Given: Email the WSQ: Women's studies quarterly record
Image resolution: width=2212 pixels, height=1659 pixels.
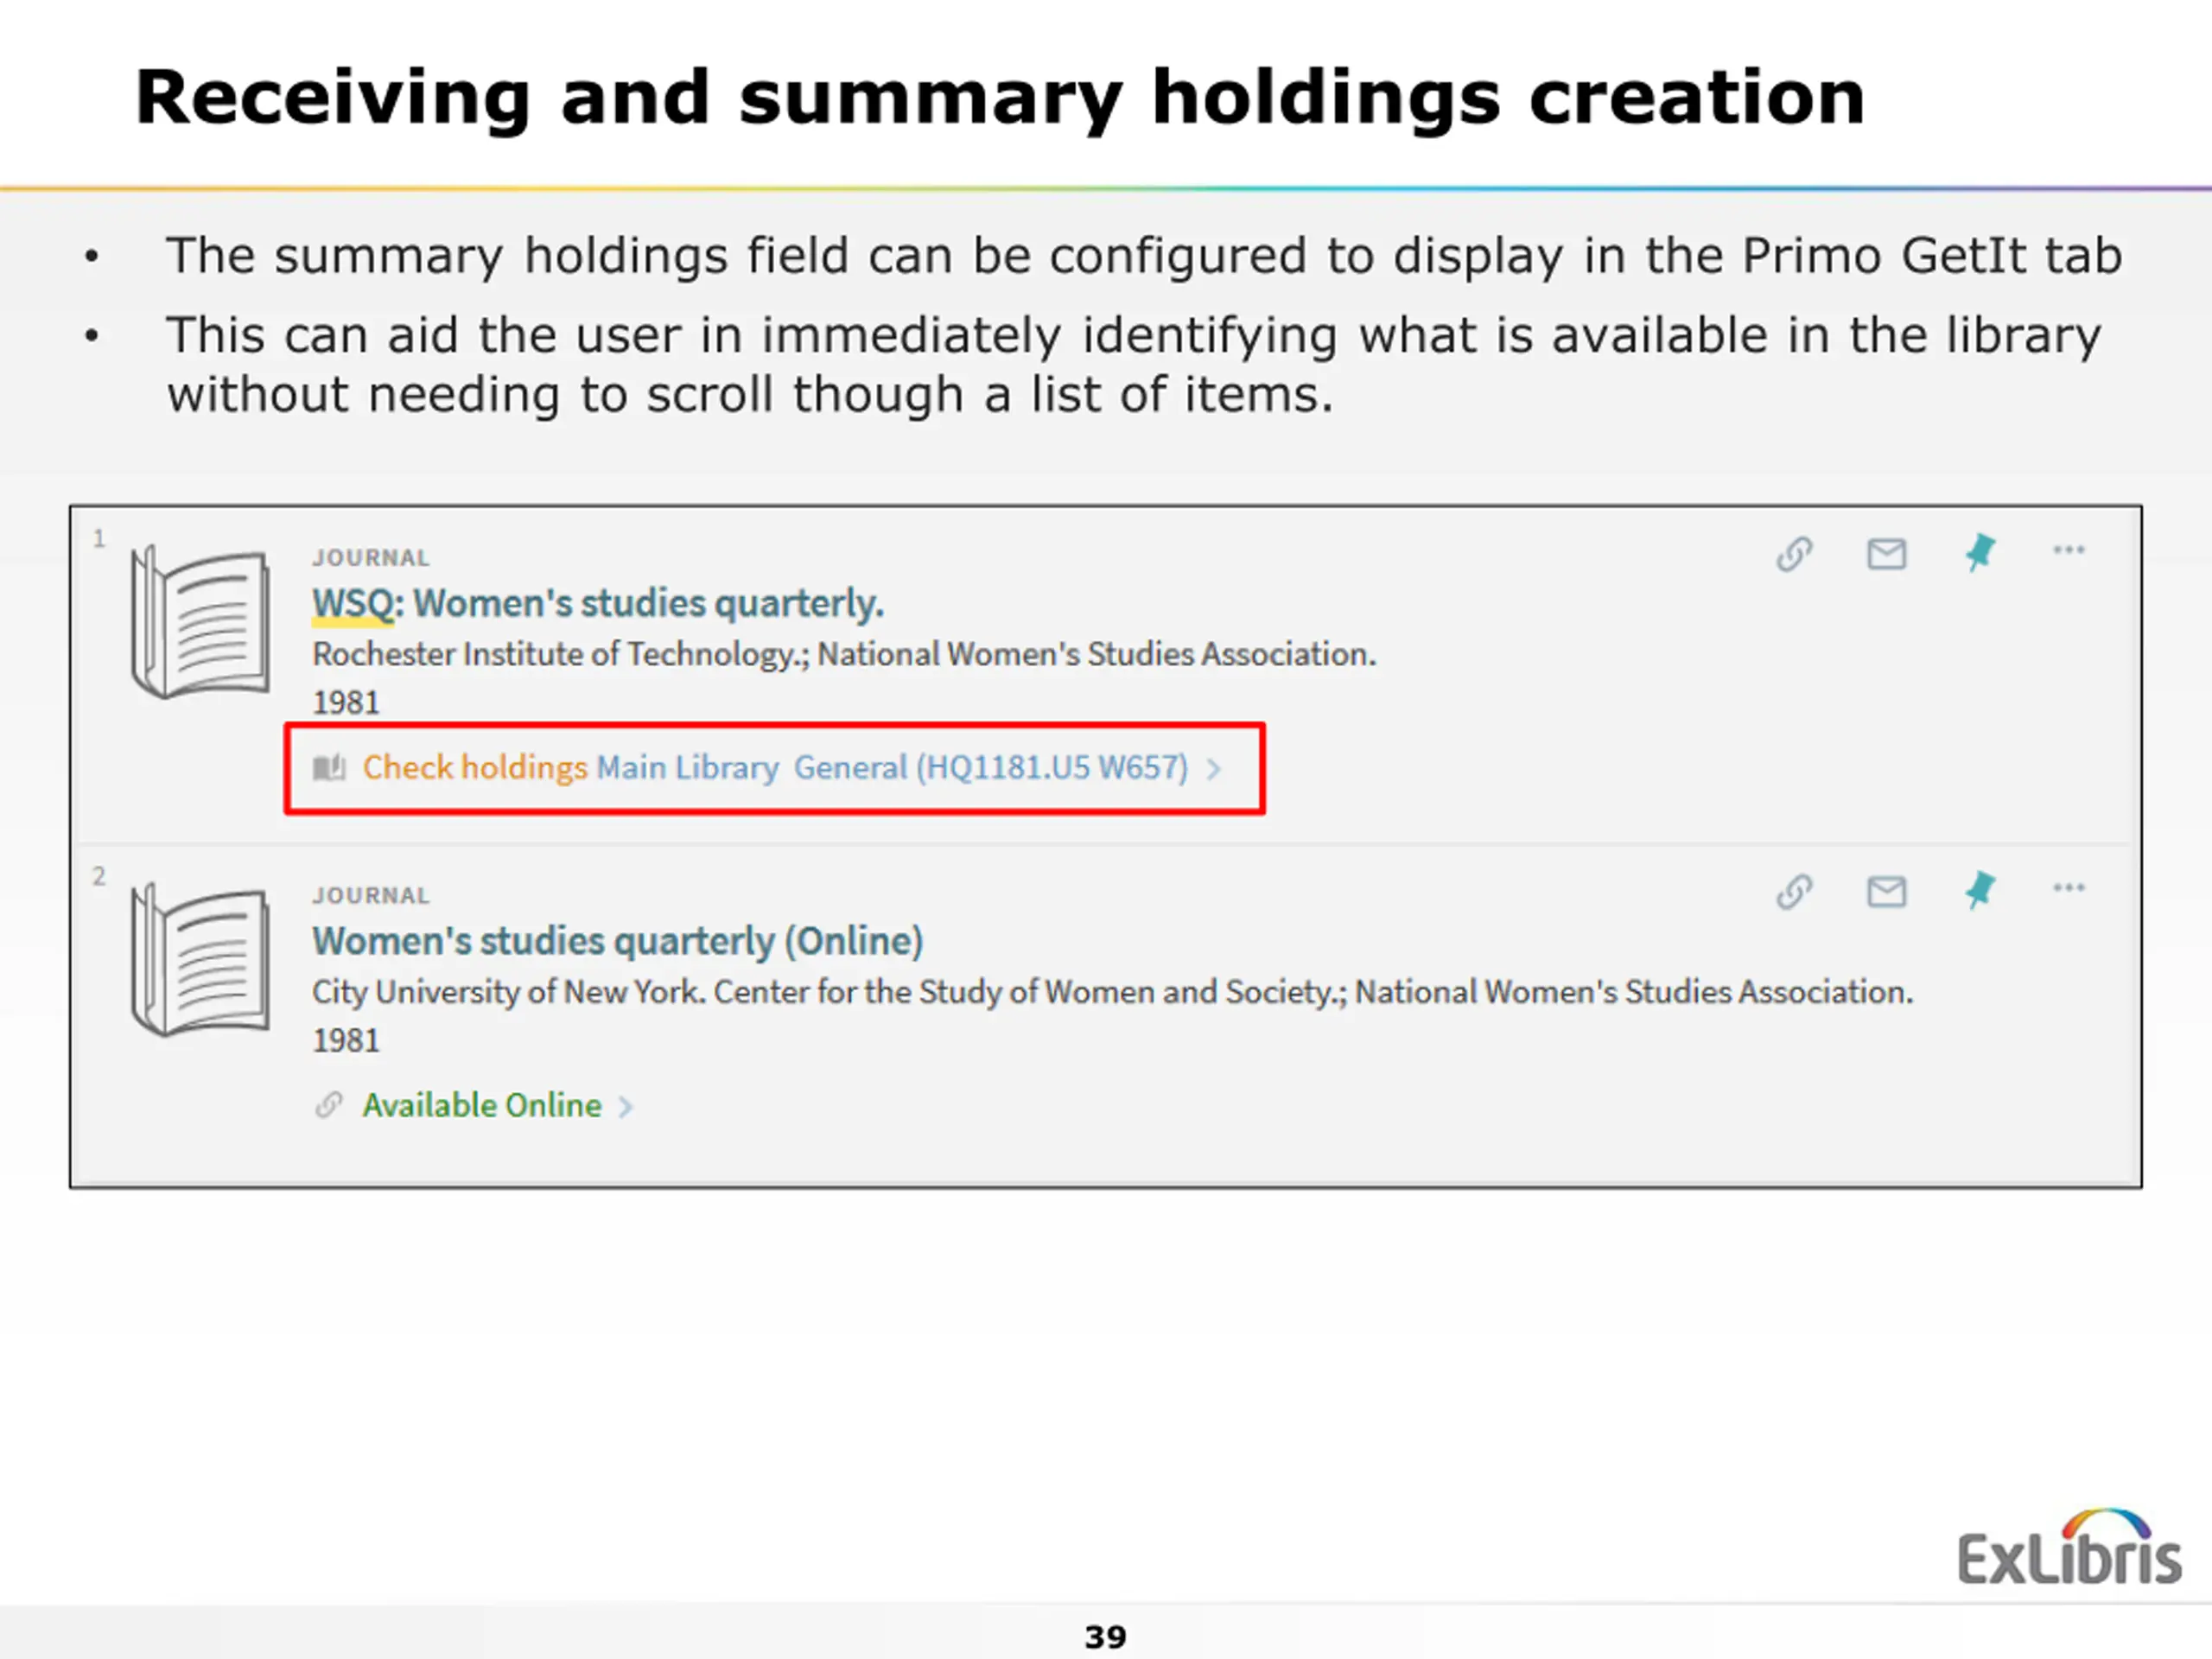Looking at the screenshot, I should (1886, 553).
